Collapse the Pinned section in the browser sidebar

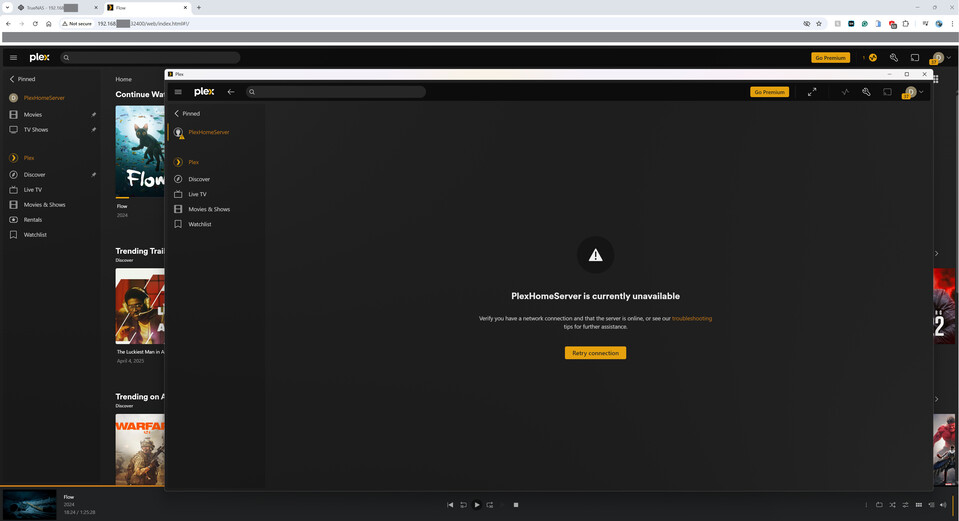(23, 79)
